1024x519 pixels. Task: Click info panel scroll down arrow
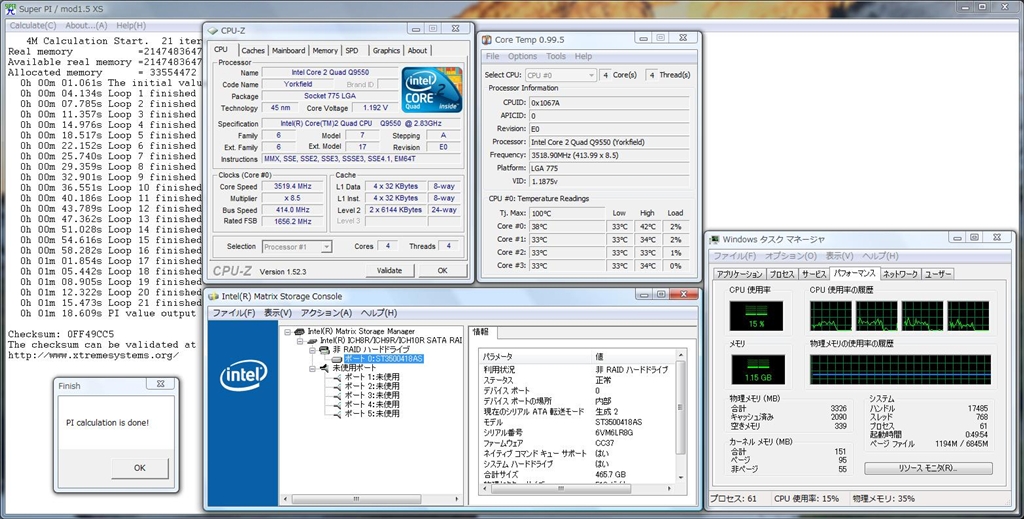coord(680,478)
